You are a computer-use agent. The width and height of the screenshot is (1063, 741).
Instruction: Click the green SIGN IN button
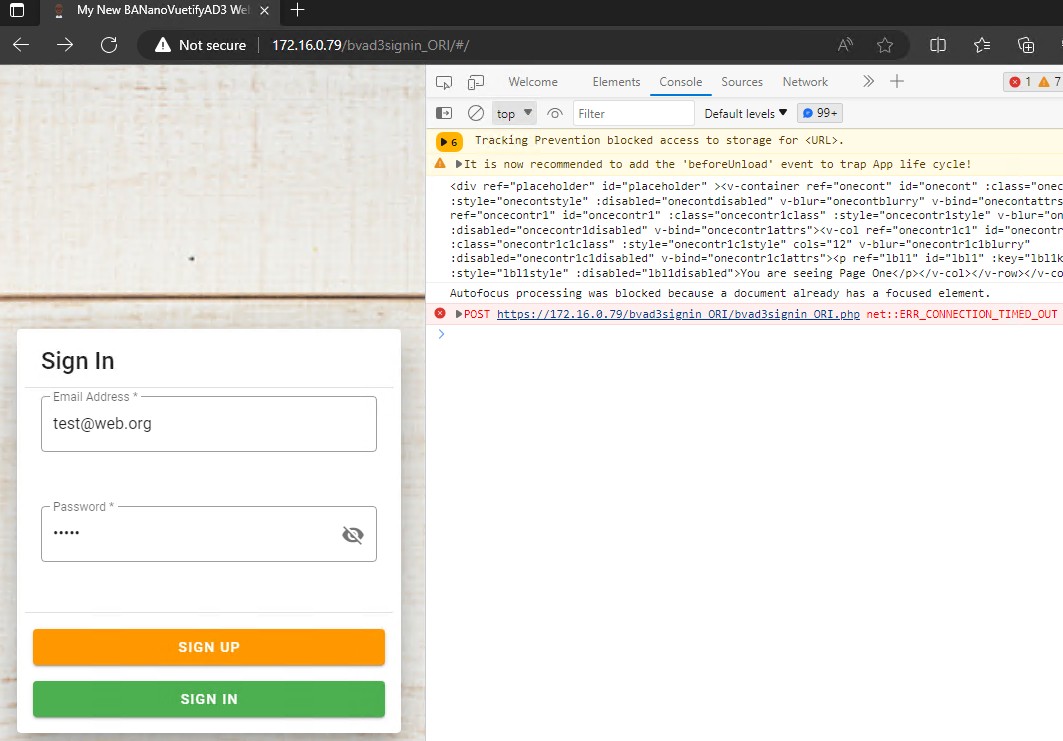tap(209, 699)
